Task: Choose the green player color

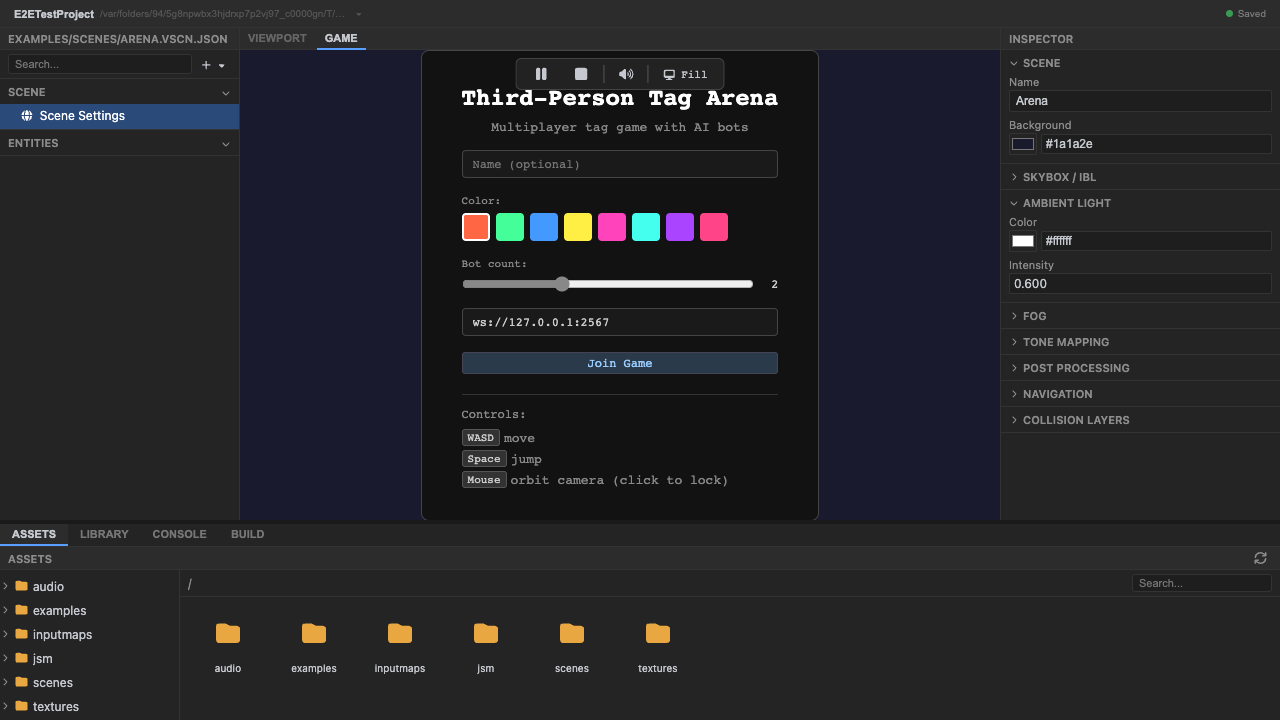Action: [510, 227]
